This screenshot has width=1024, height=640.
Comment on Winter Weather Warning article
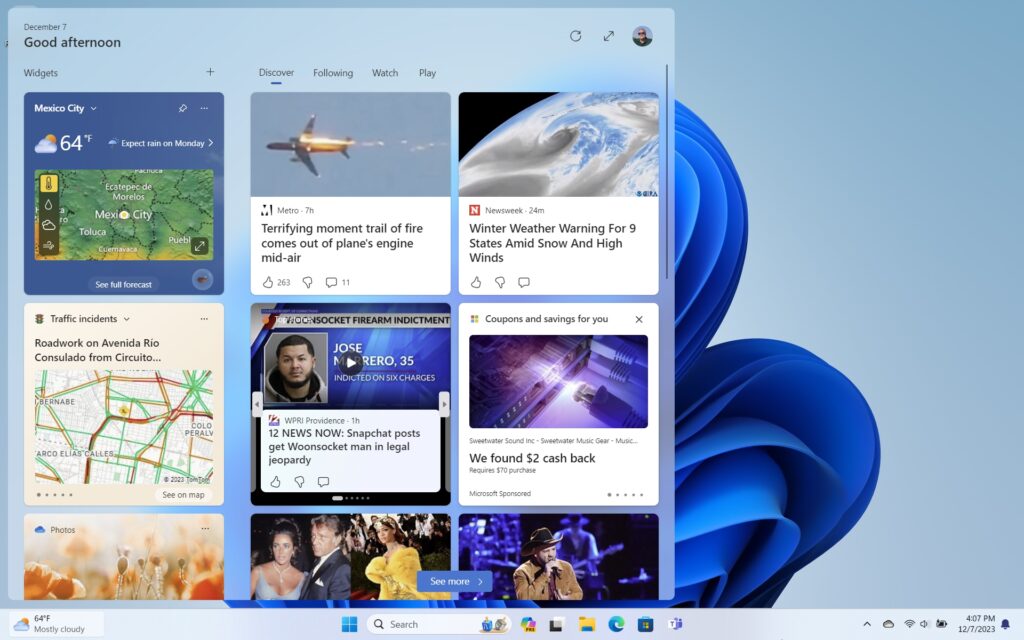[524, 282]
